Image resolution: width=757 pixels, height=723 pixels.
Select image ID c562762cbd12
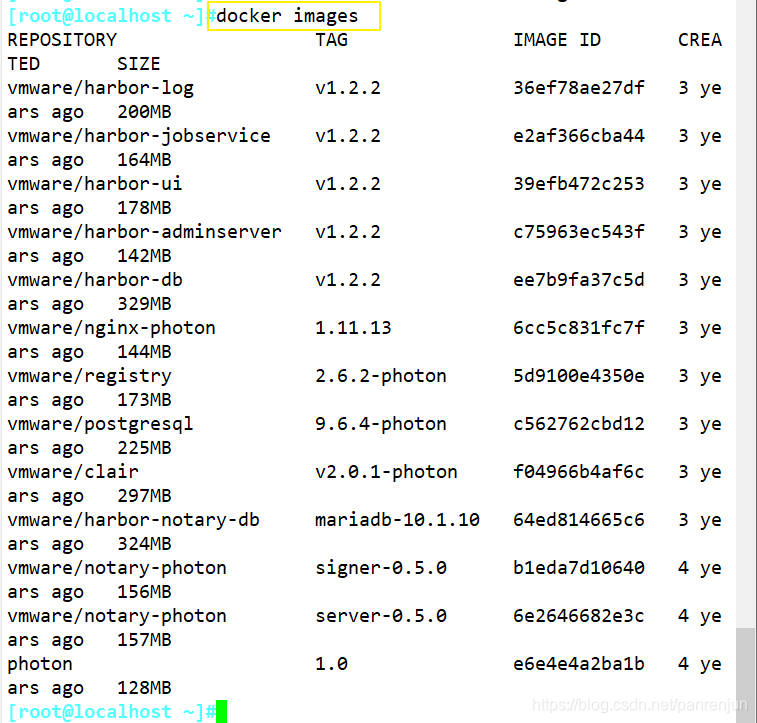tap(579, 424)
